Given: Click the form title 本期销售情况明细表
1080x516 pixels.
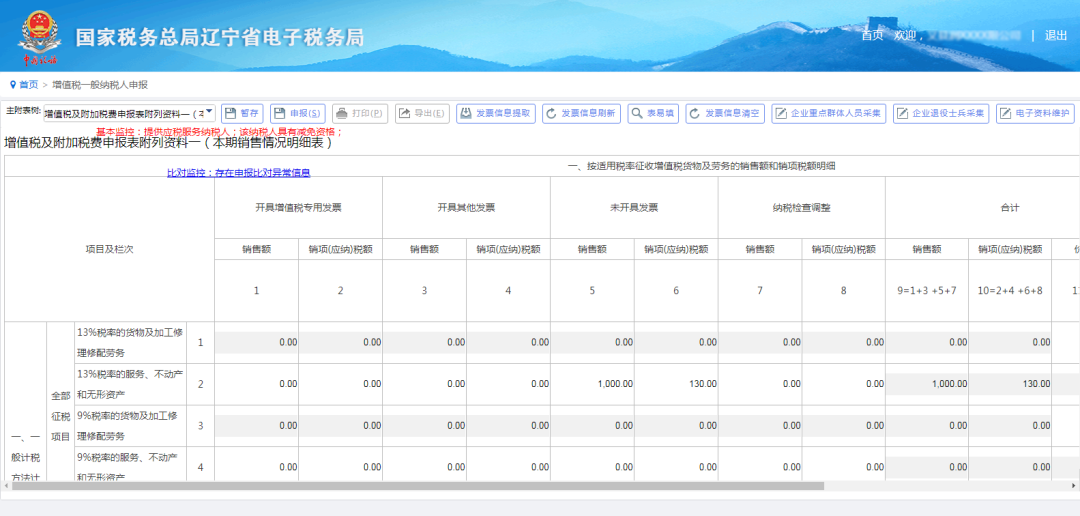Looking at the screenshot, I should click(x=169, y=143).
